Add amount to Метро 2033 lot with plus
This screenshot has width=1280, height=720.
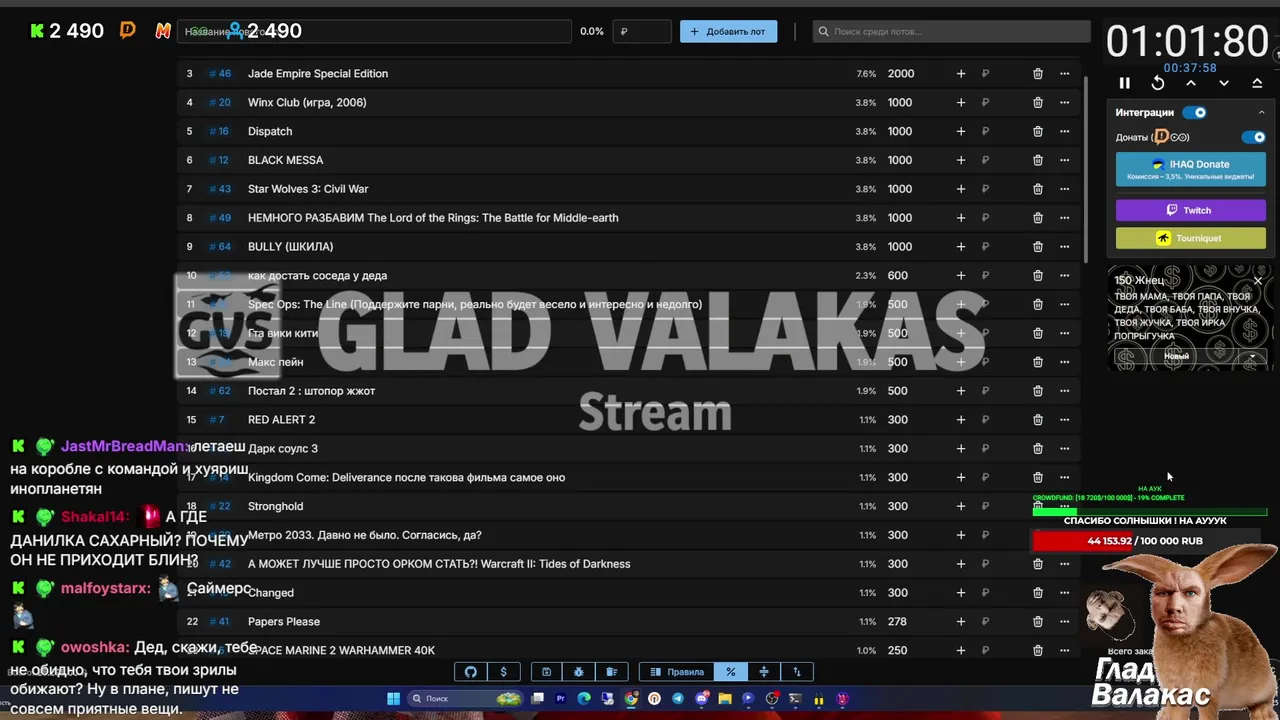(x=961, y=535)
